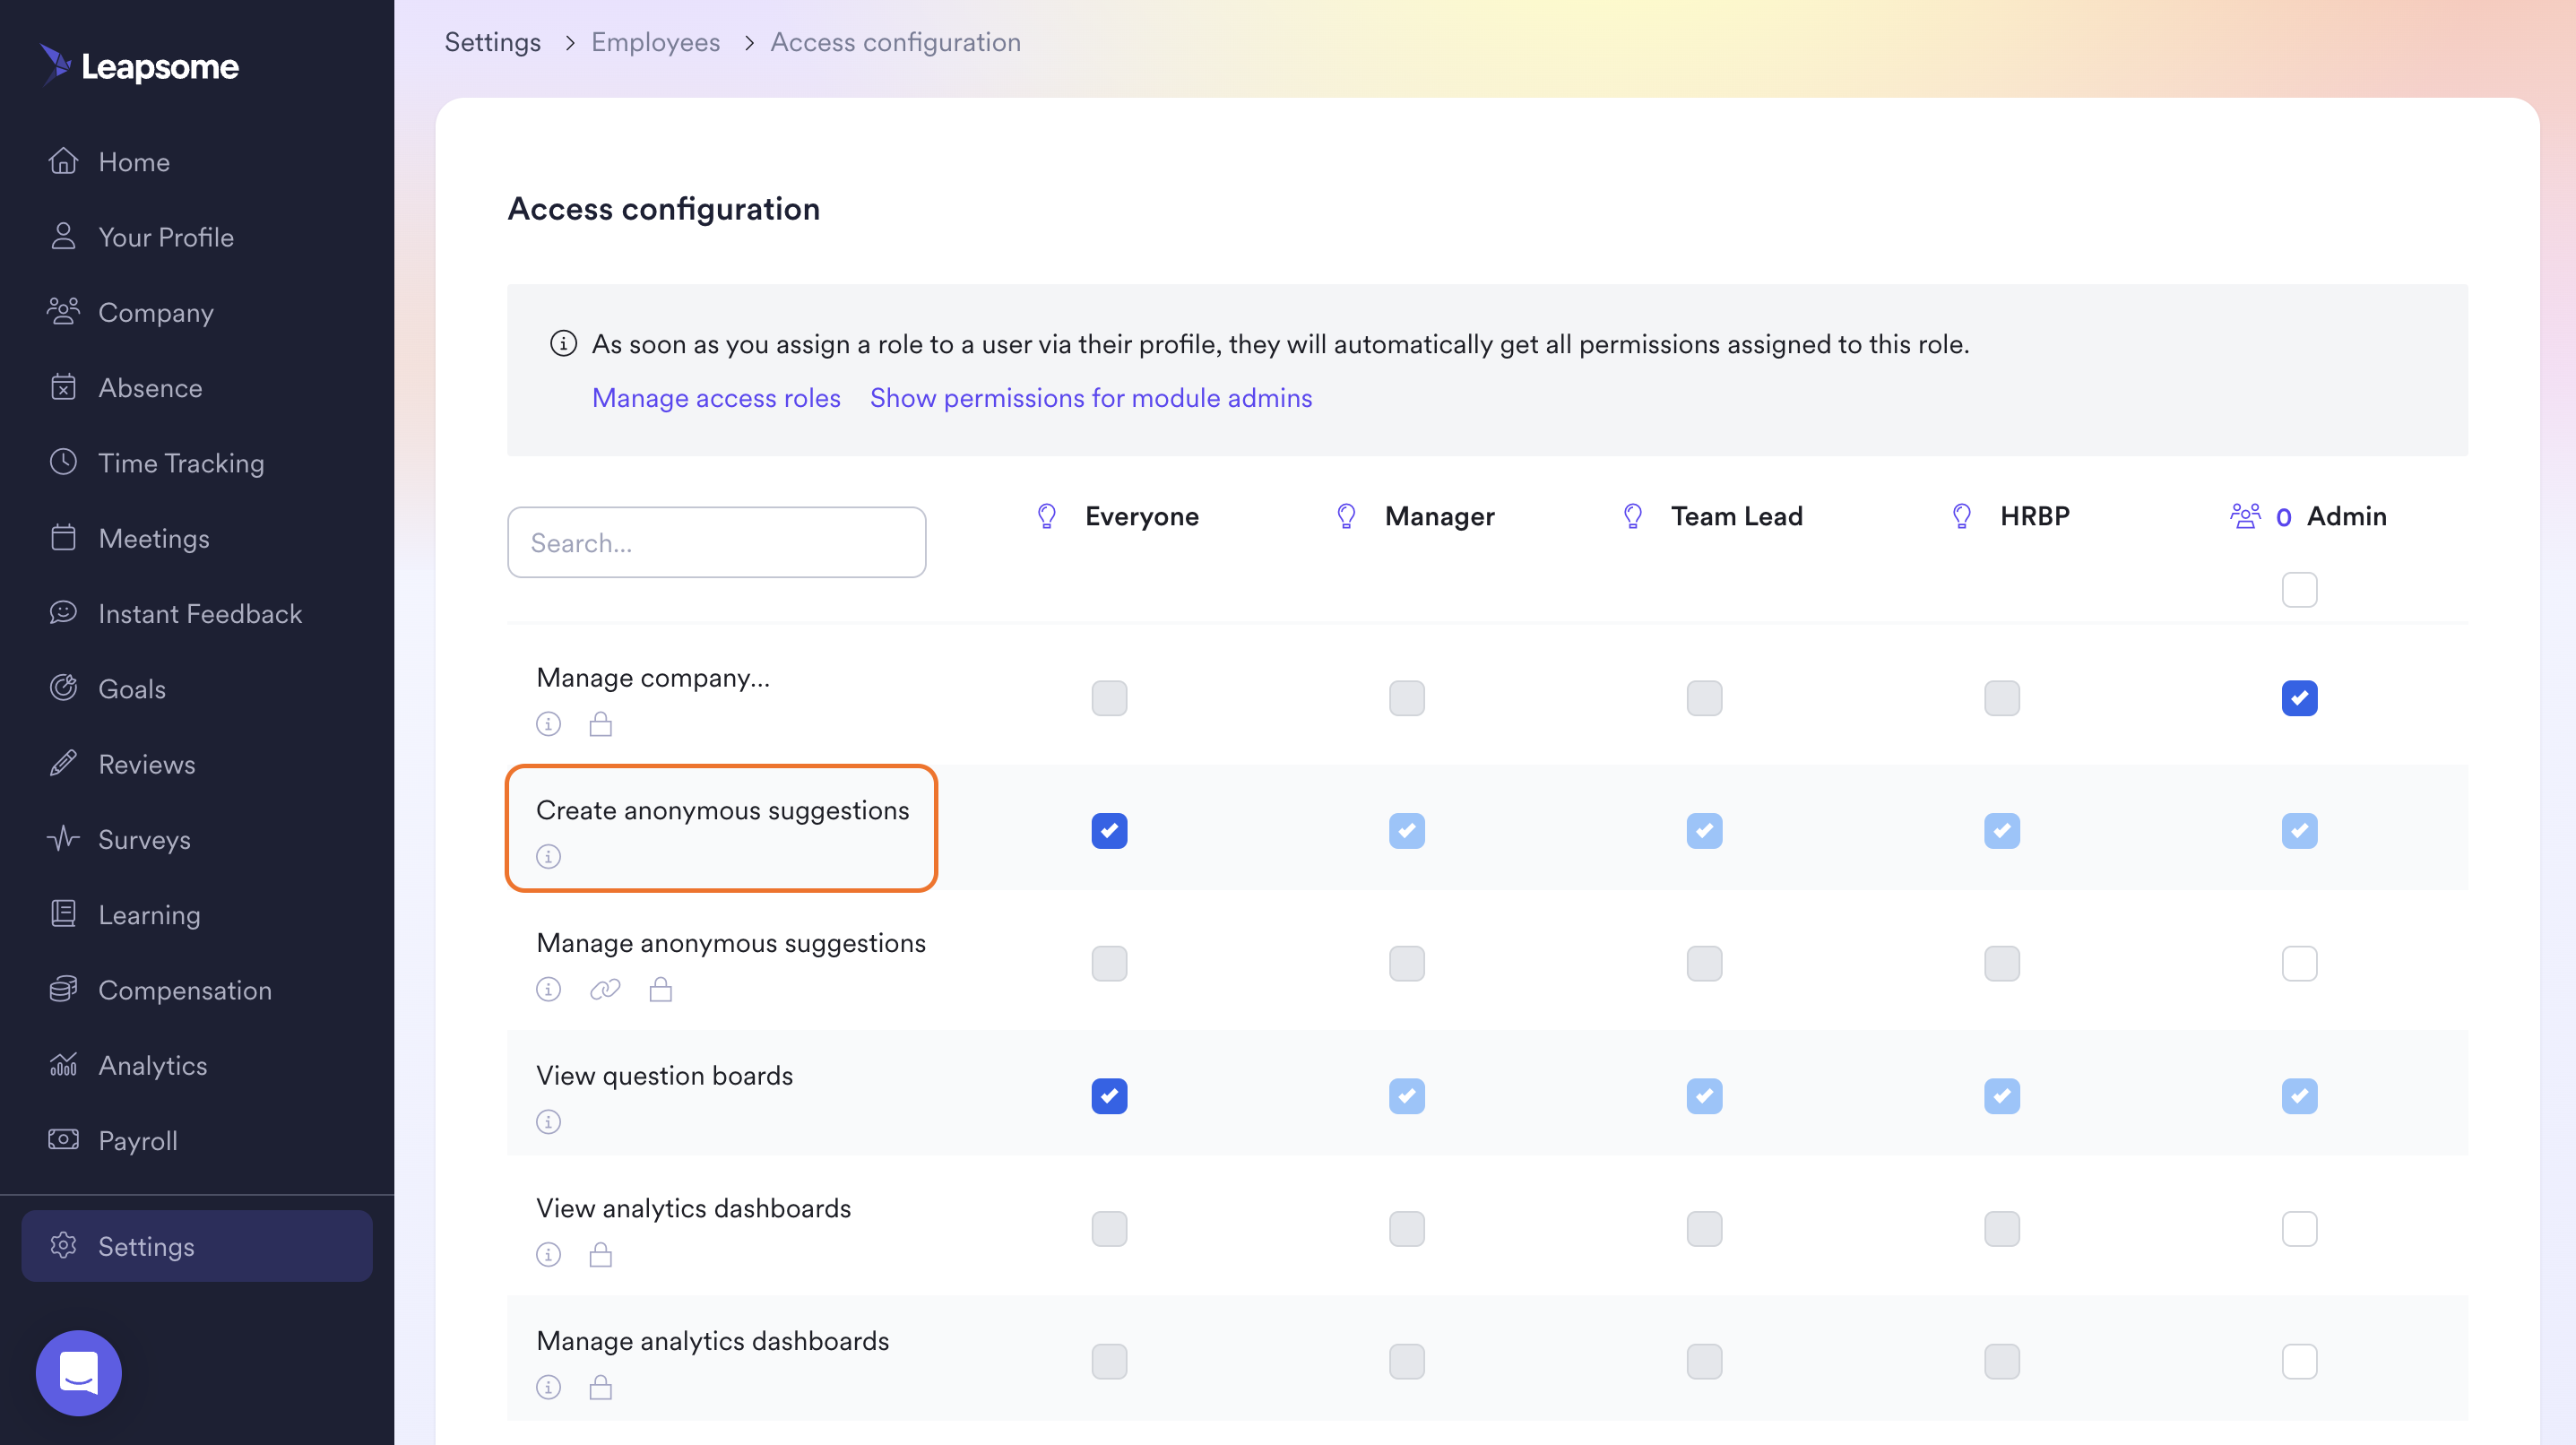Click lock icon under Manage anonymous suggestions
Viewport: 2576px width, 1445px height.
pos(660,989)
